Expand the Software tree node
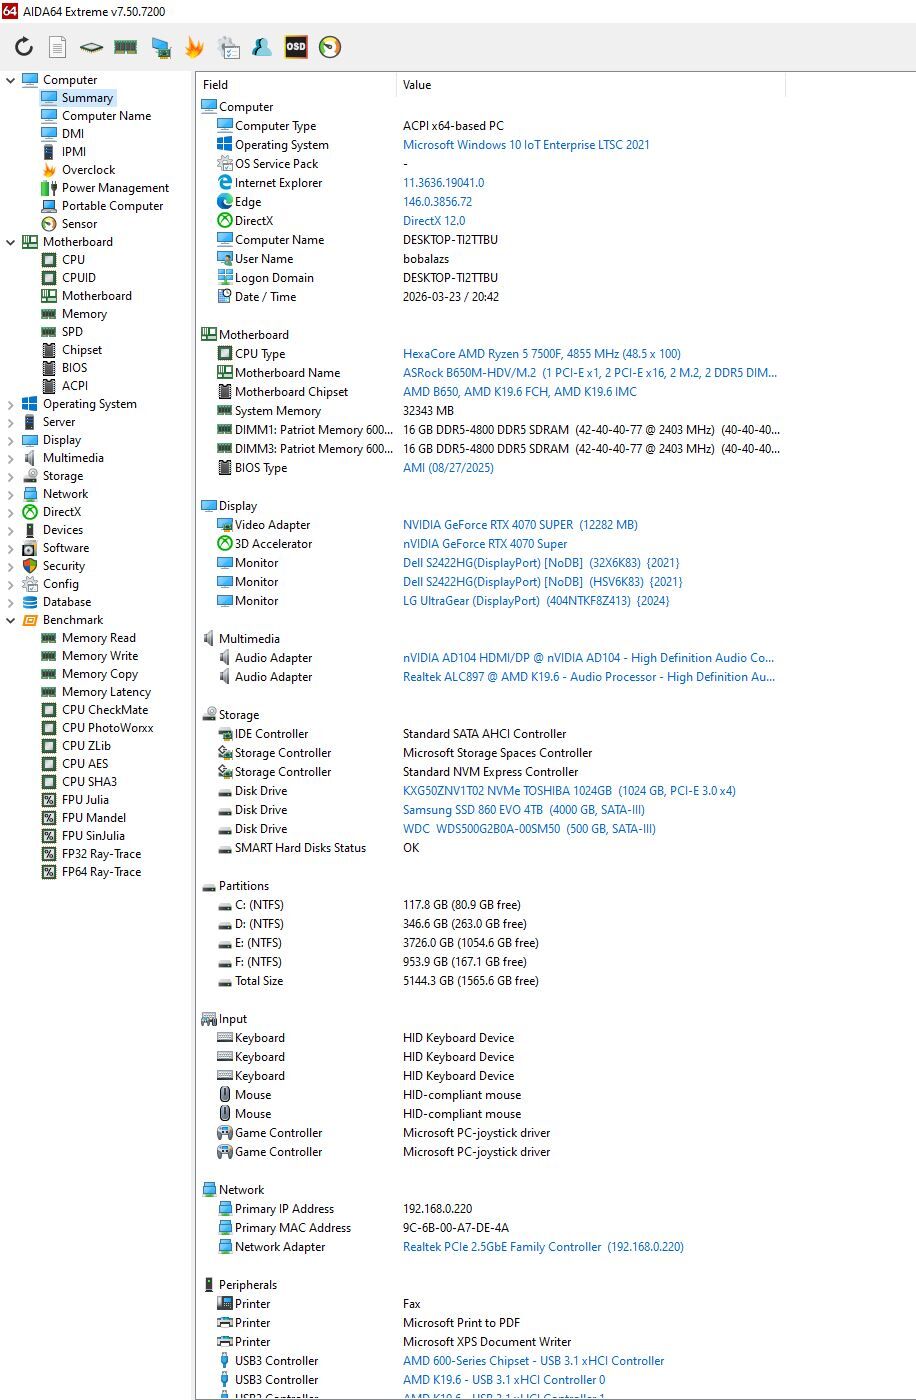Screen dimensions: 916x1400 click(11, 548)
